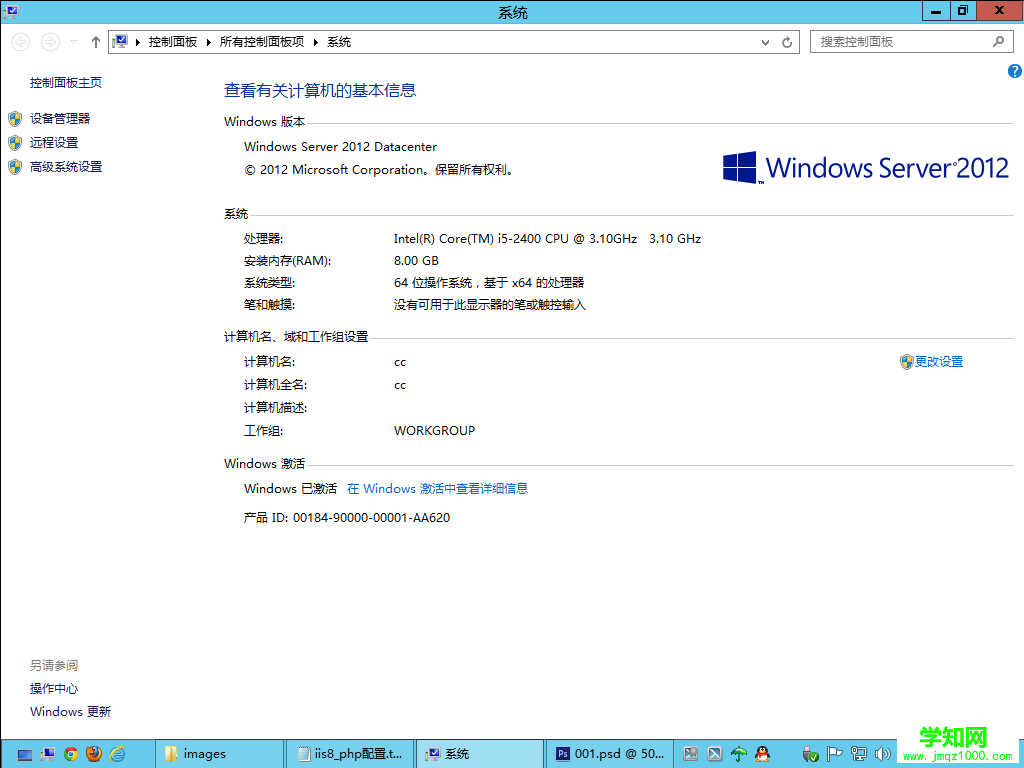Viewport: 1024px width, 768px height.
Task: Open the recent locations dropdown arrow
Action: click(x=74, y=42)
